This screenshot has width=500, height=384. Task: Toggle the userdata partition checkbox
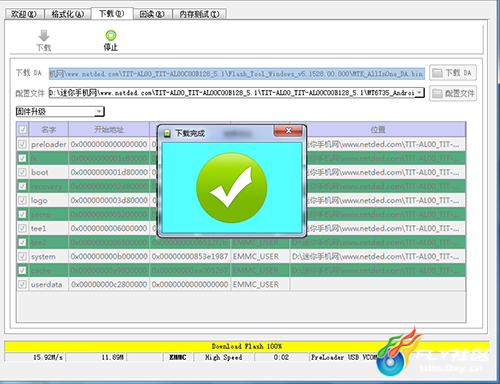pyautogui.click(x=22, y=284)
